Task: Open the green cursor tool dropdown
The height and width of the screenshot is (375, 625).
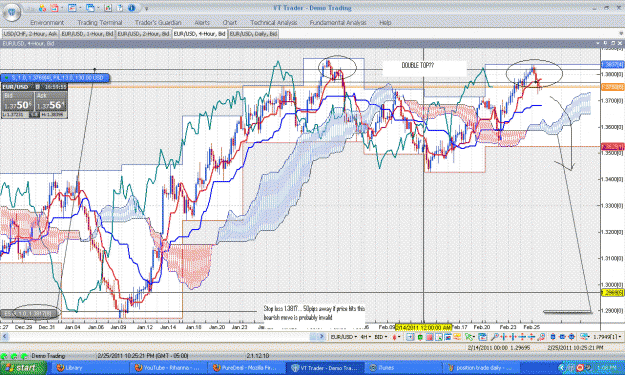Action: (470, 337)
